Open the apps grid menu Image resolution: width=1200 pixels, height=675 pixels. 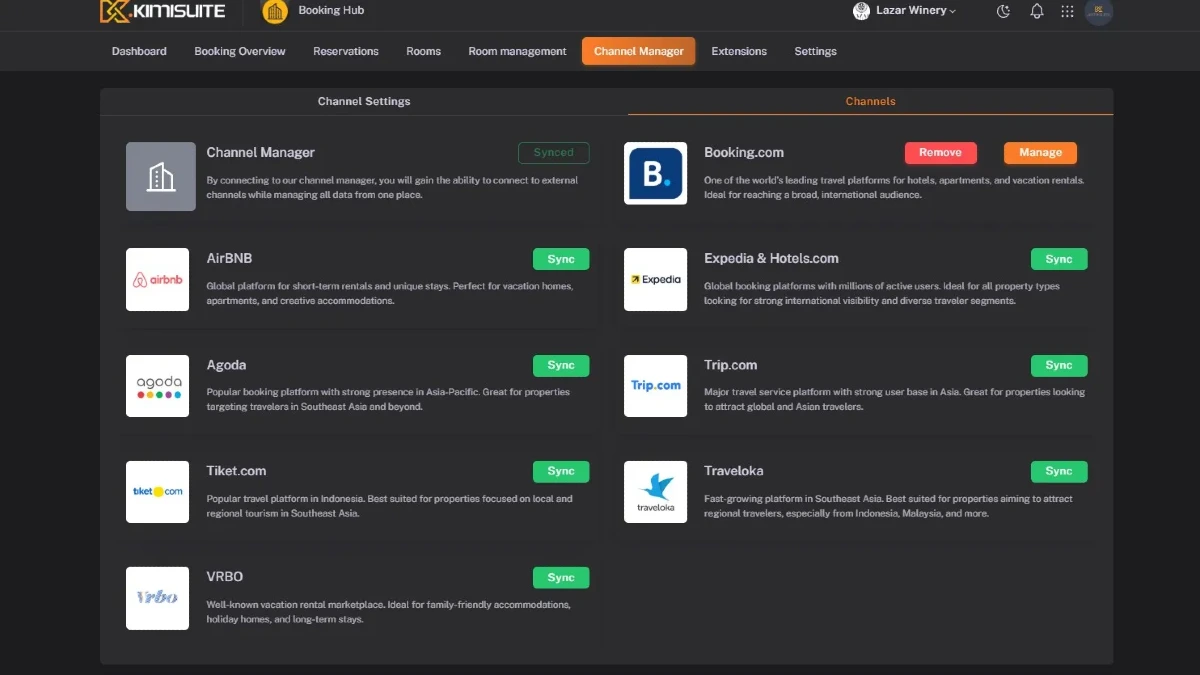point(1067,11)
